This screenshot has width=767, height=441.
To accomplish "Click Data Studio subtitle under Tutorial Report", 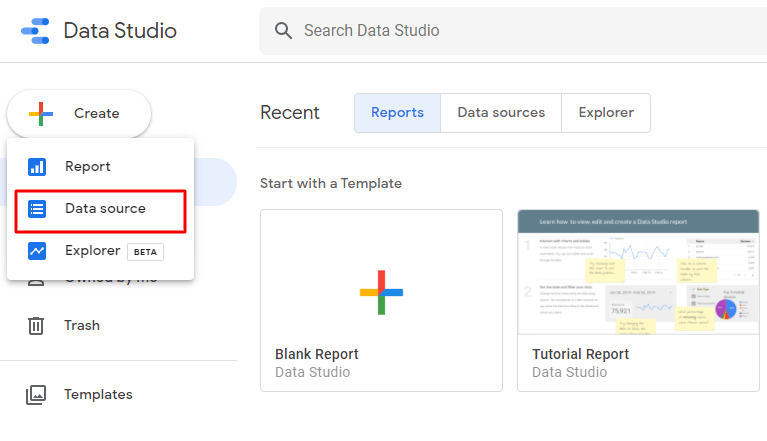I will [569, 373].
